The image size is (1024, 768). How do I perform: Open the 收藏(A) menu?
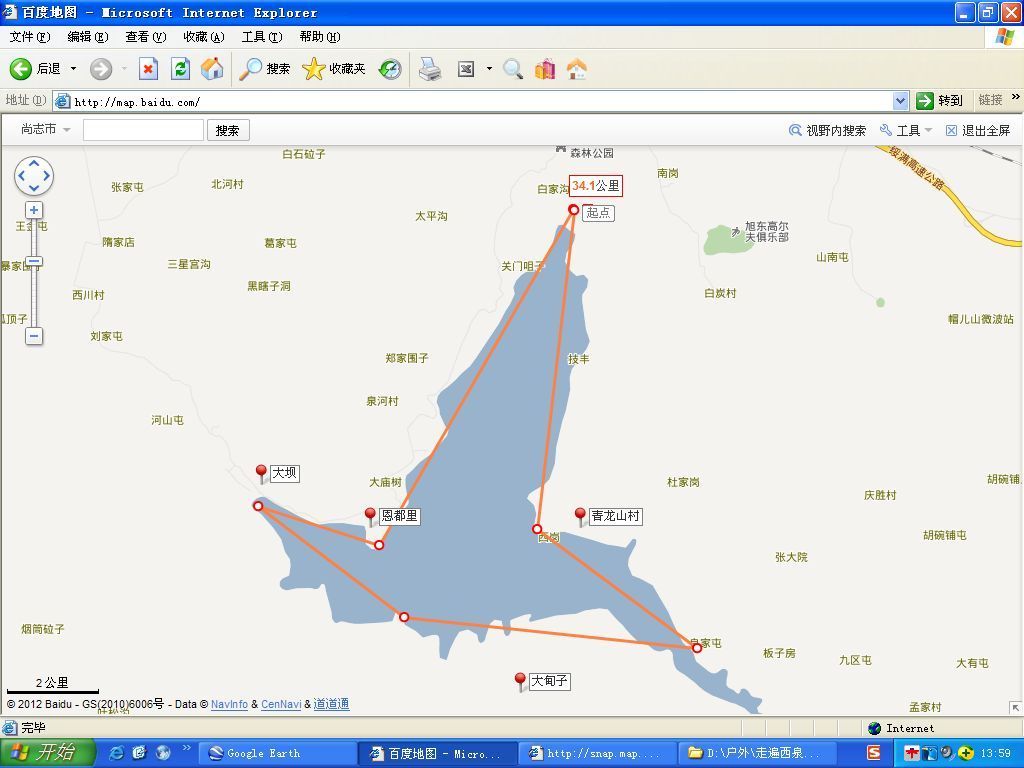[x=203, y=37]
